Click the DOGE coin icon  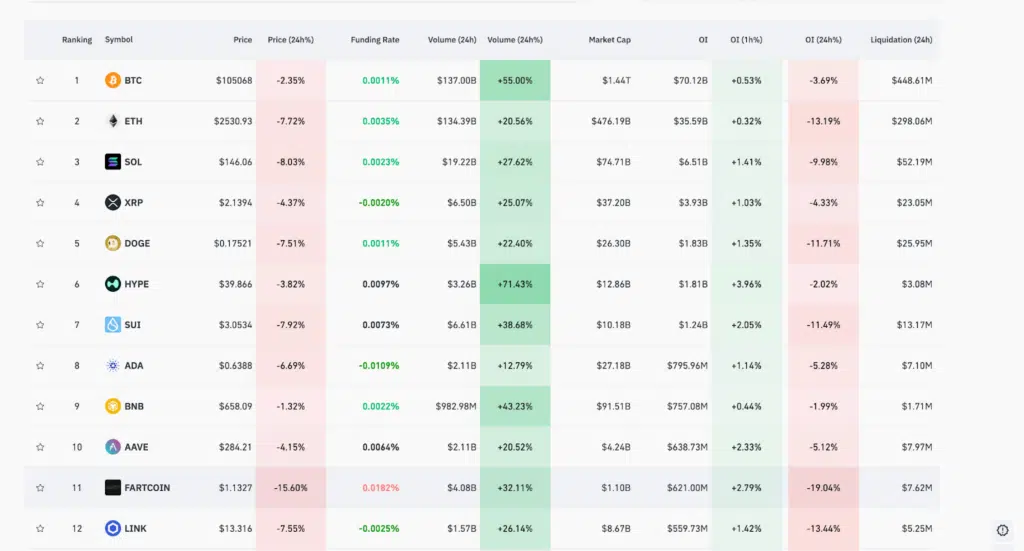(113, 243)
